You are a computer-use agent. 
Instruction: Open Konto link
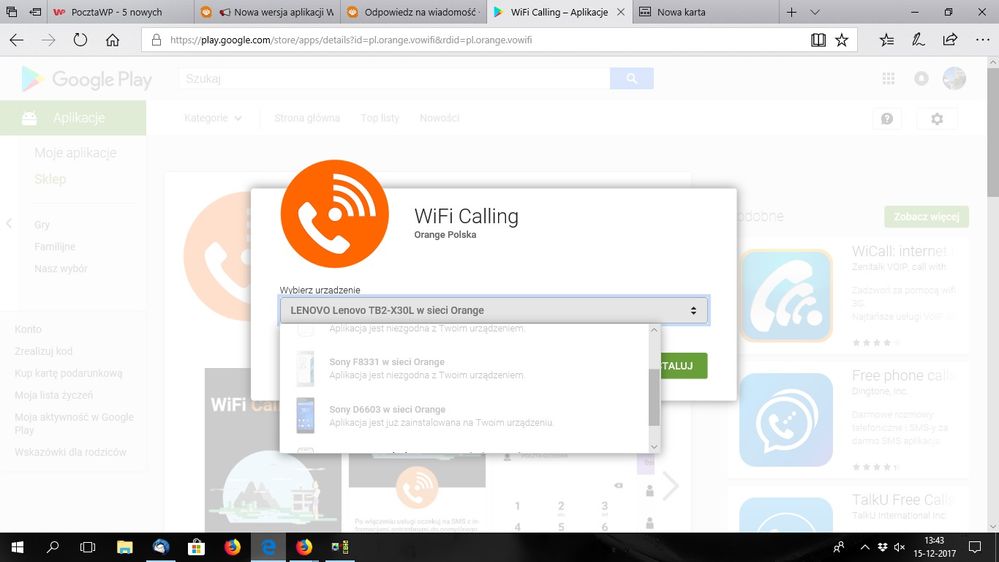28,329
